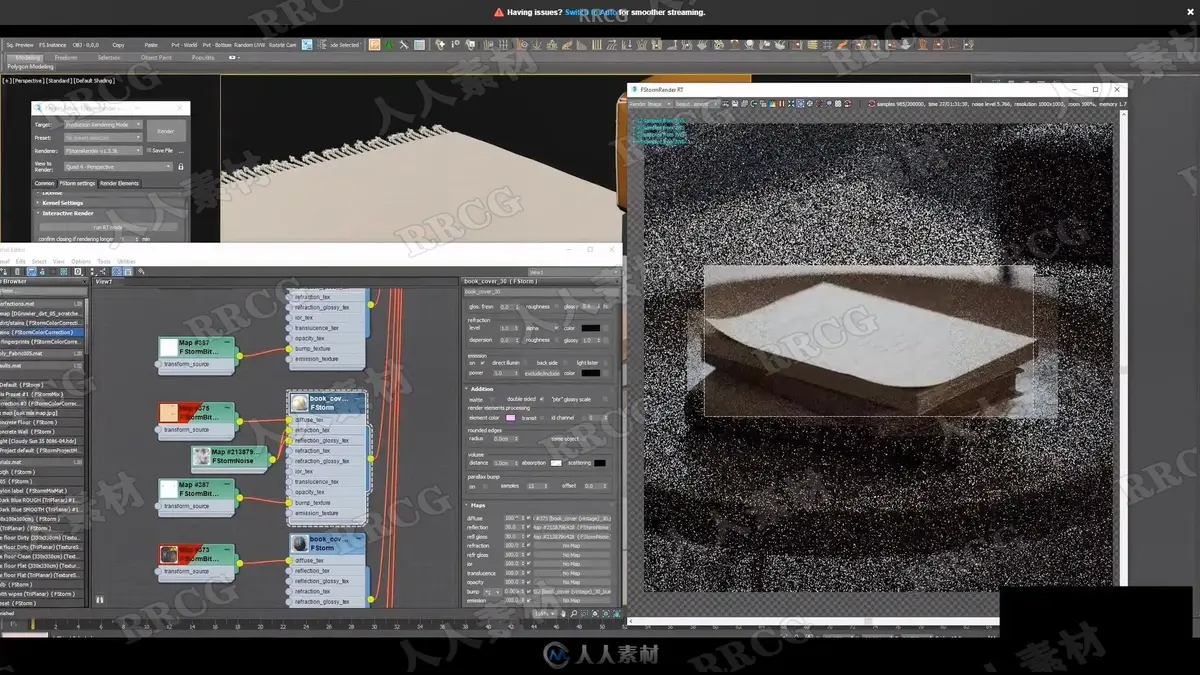
Task: Enable the Save File checkbox in Render Setup
Action: [148, 151]
